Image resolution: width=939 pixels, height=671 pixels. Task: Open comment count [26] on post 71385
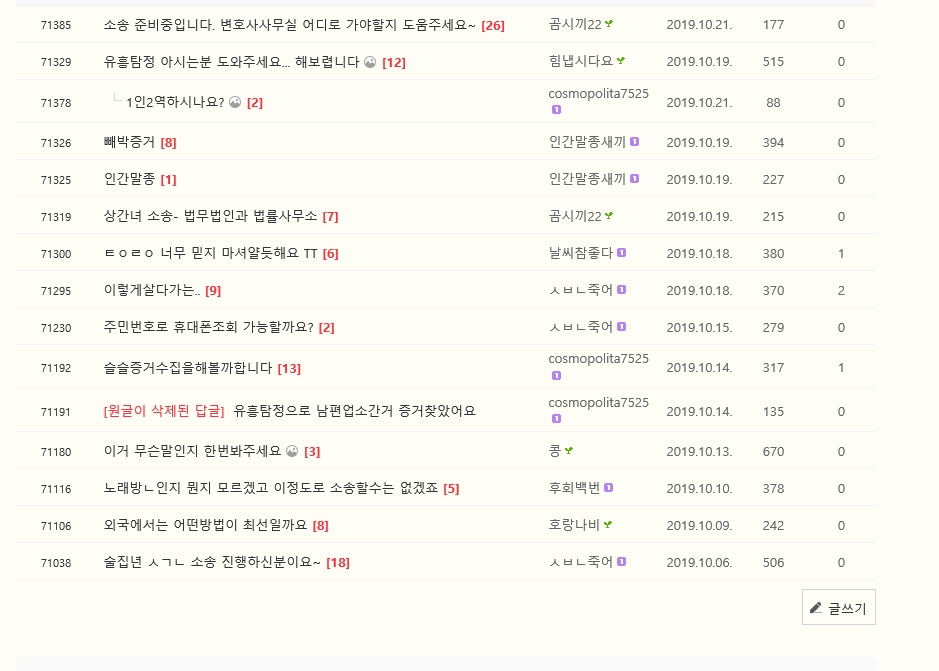coord(493,25)
